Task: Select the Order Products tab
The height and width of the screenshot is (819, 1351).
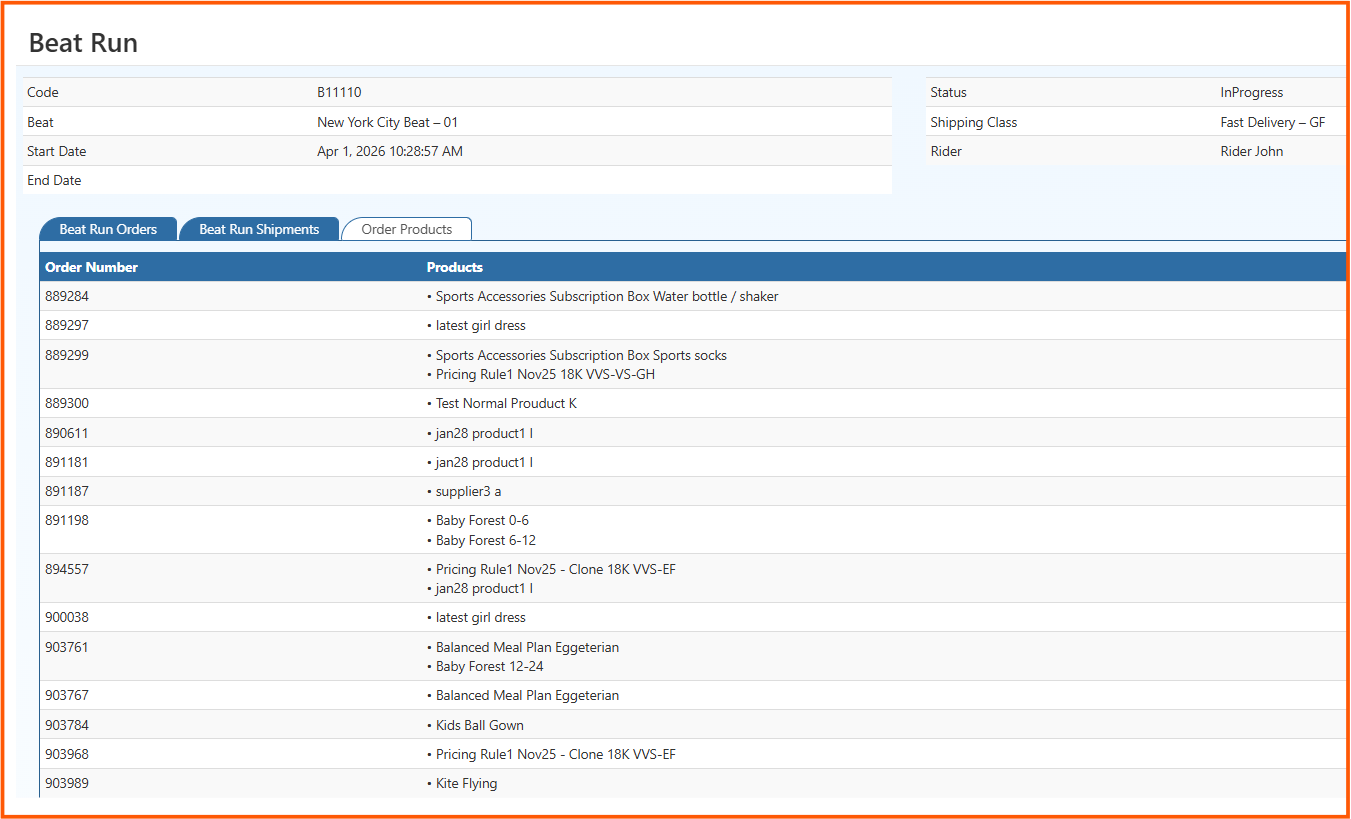Action: [x=406, y=229]
